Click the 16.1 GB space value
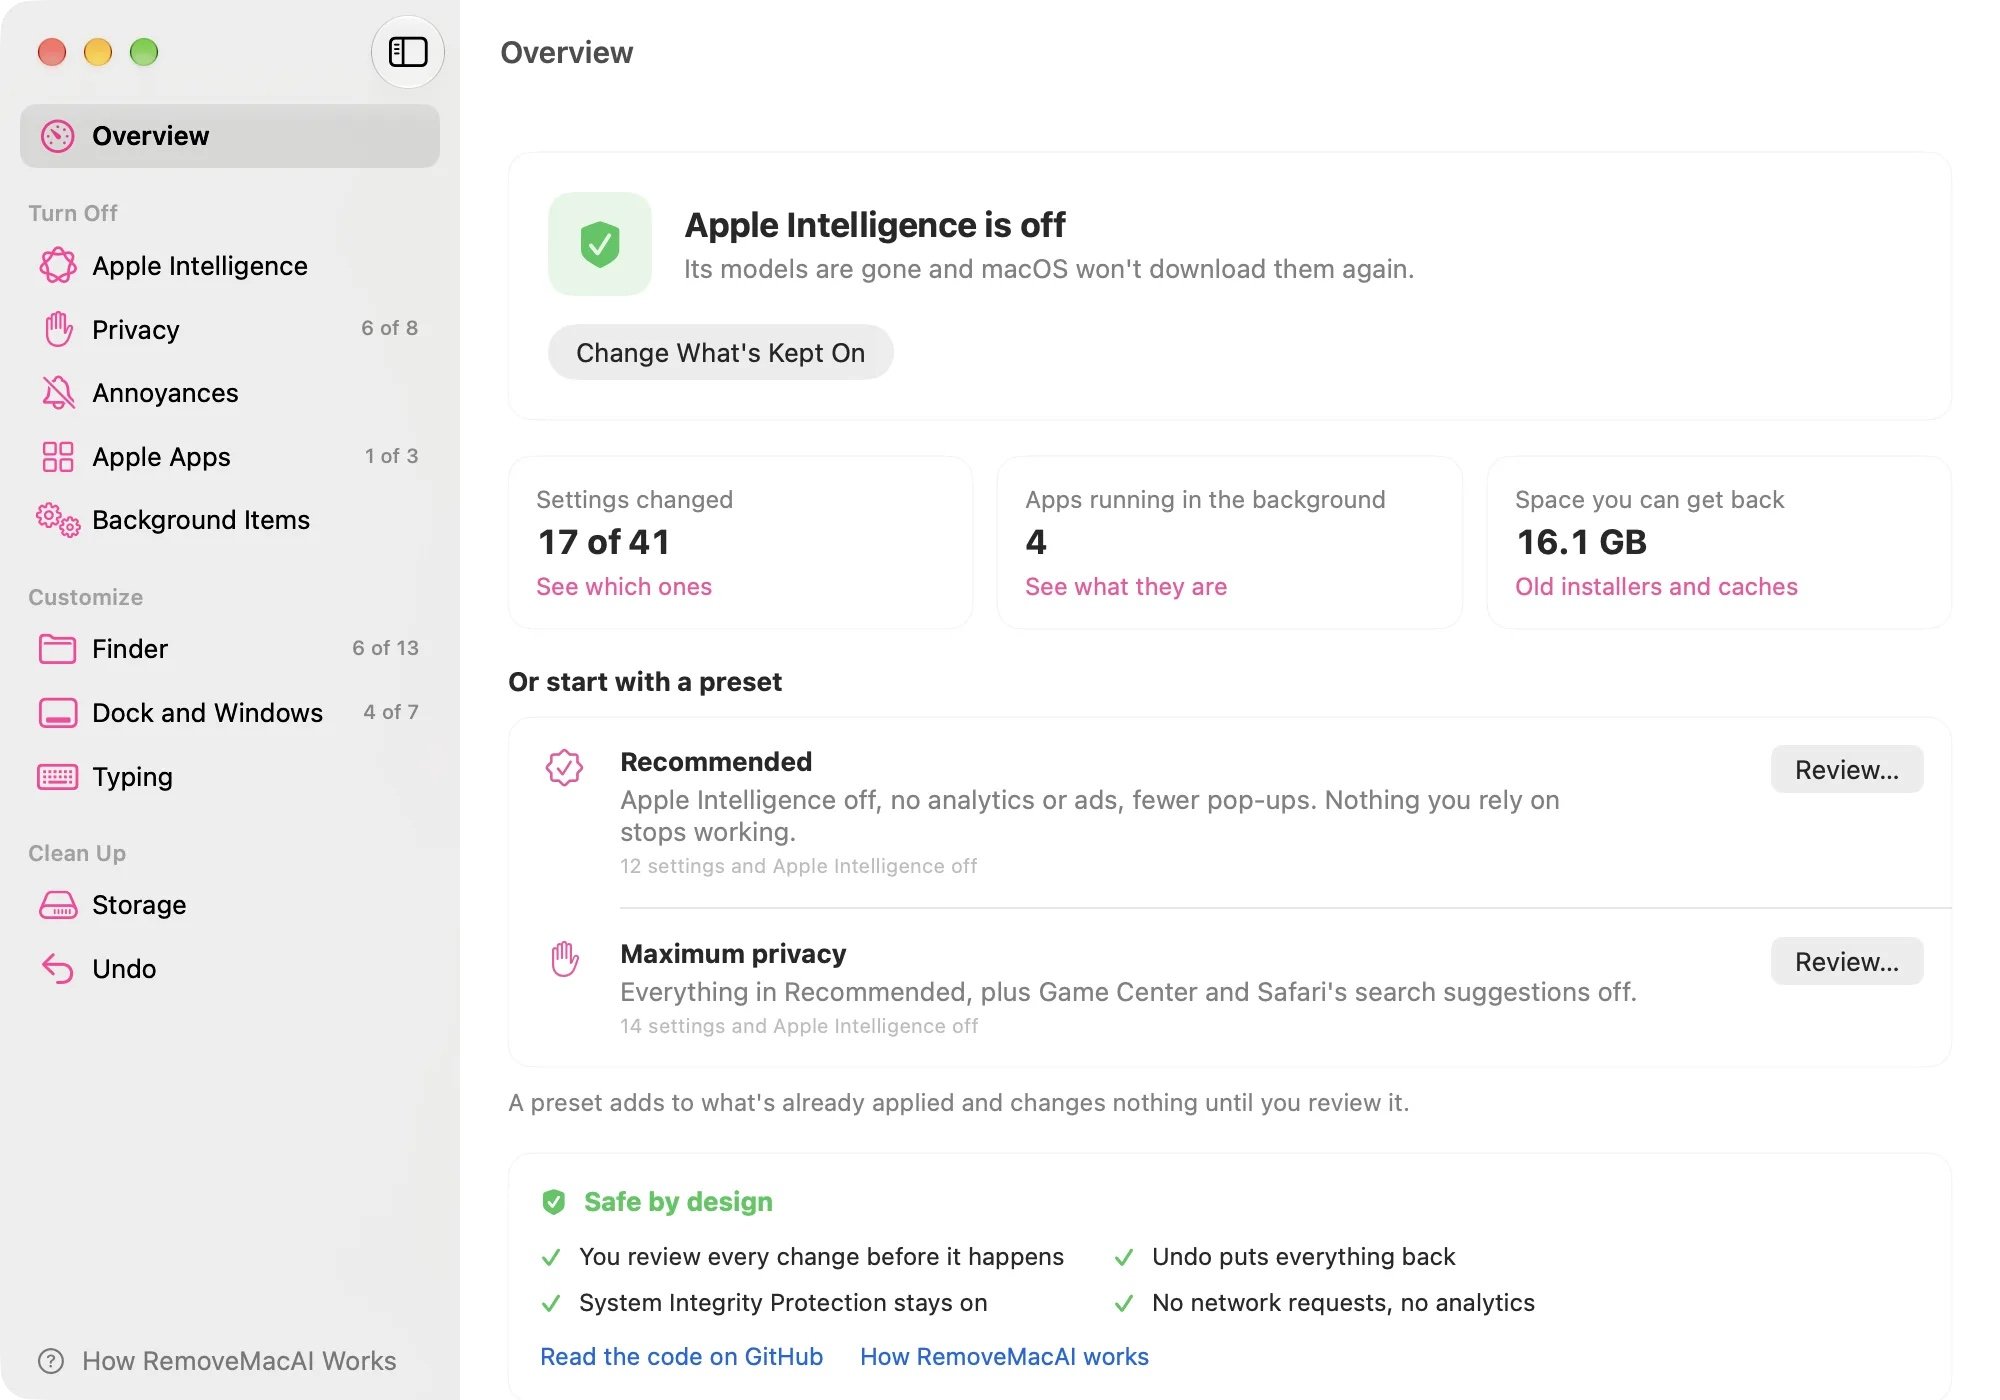This screenshot has width=2000, height=1400. pyautogui.click(x=1581, y=542)
